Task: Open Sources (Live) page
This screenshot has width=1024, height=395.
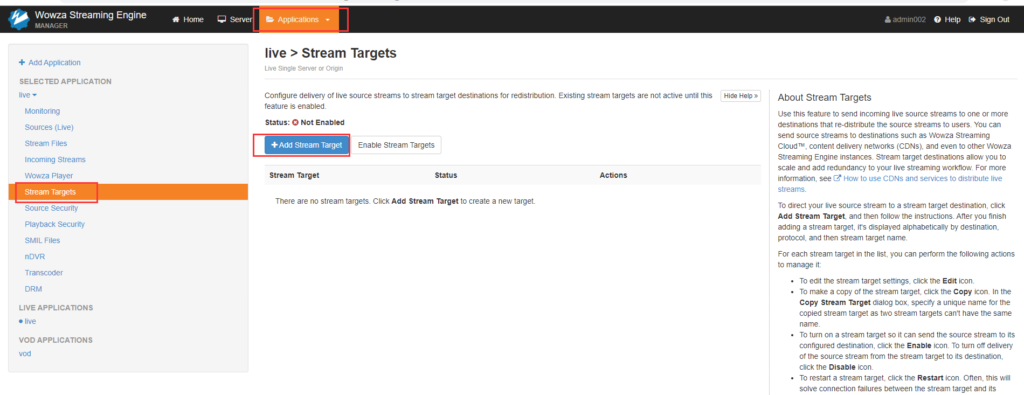Action: click(49, 127)
